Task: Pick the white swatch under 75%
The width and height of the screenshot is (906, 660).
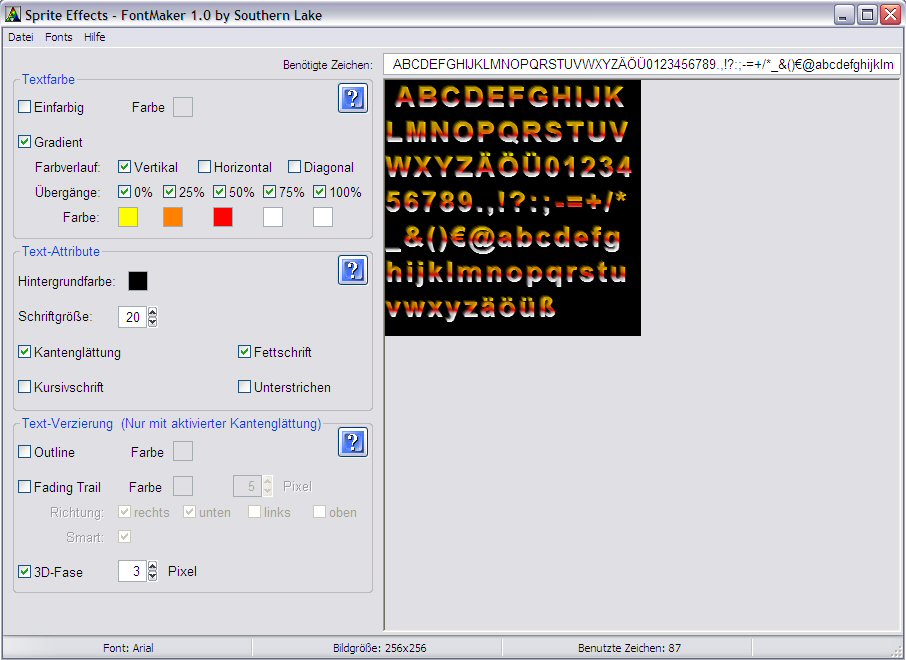Action: (x=273, y=217)
